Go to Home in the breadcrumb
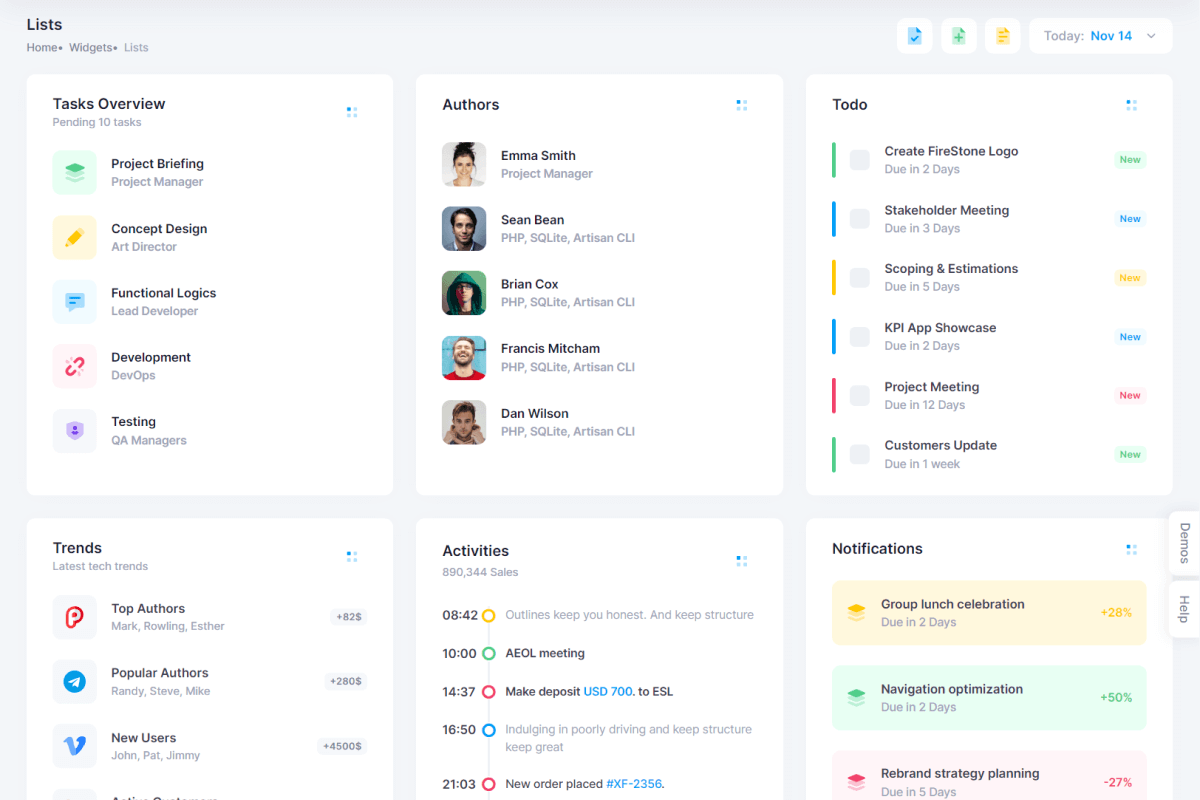 coord(42,48)
